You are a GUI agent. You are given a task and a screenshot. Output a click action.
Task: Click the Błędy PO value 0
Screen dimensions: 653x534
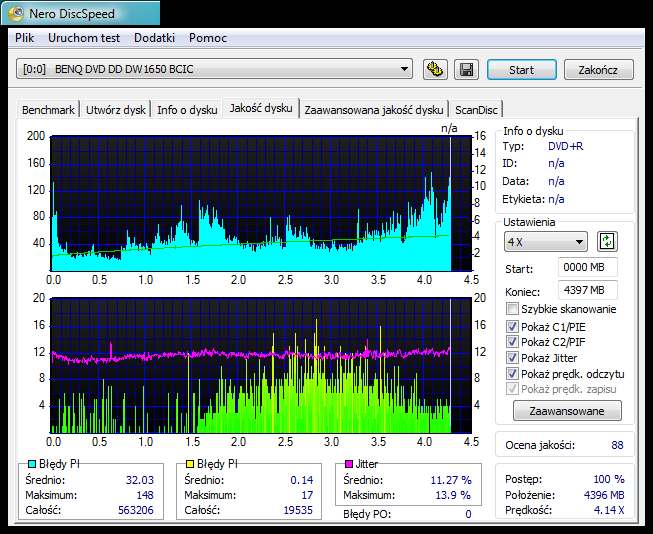pos(468,514)
